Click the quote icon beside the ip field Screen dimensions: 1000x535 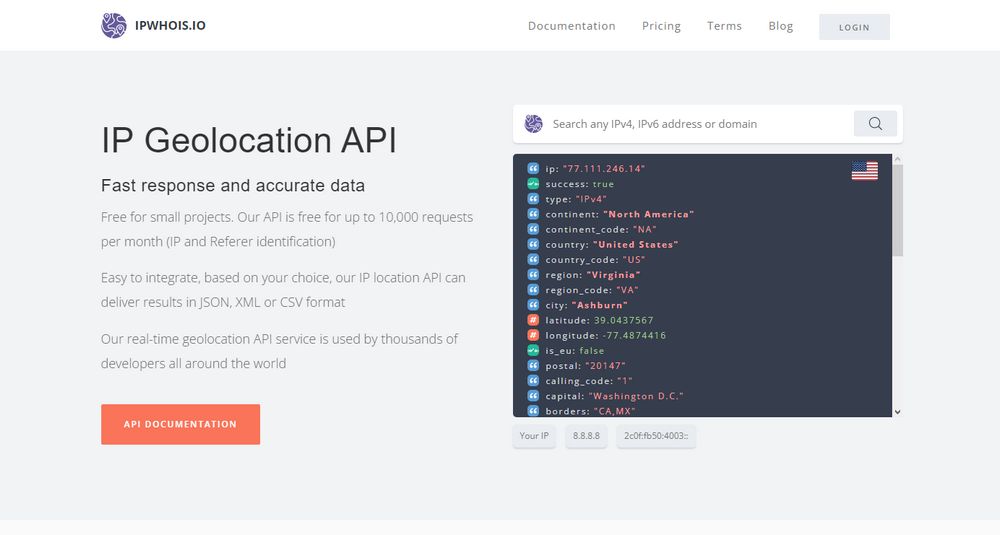(x=533, y=168)
